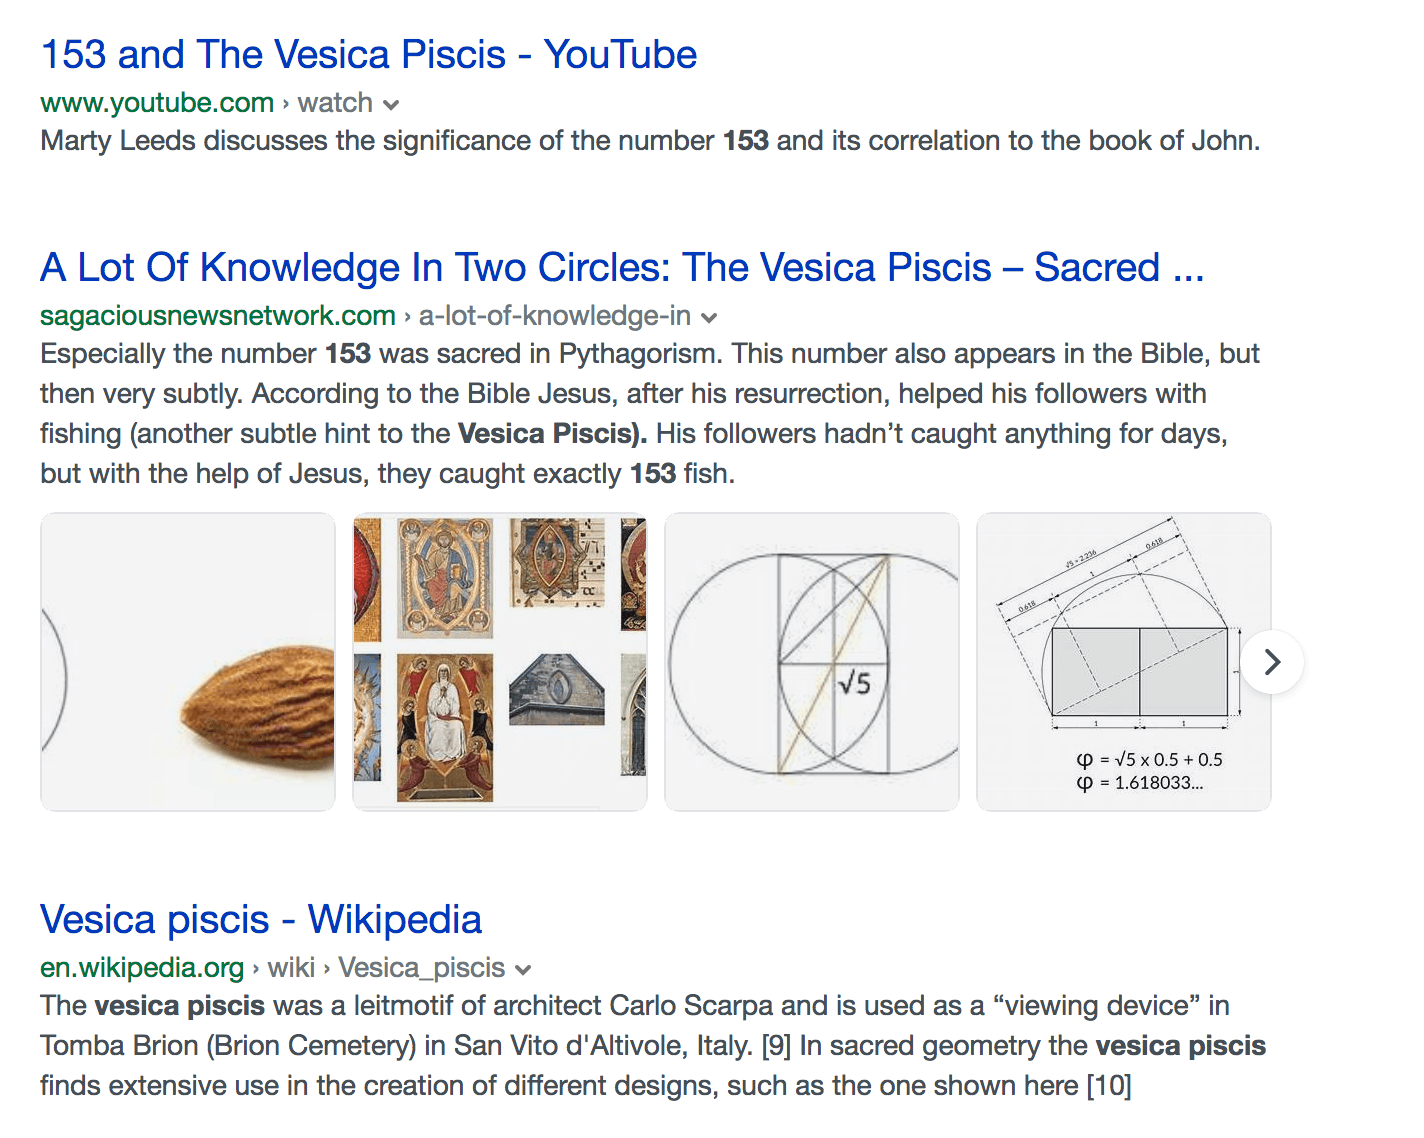Open the '153 and The Vesica Piscis - YouTube' result
The height and width of the screenshot is (1138, 1424).
[x=368, y=55]
